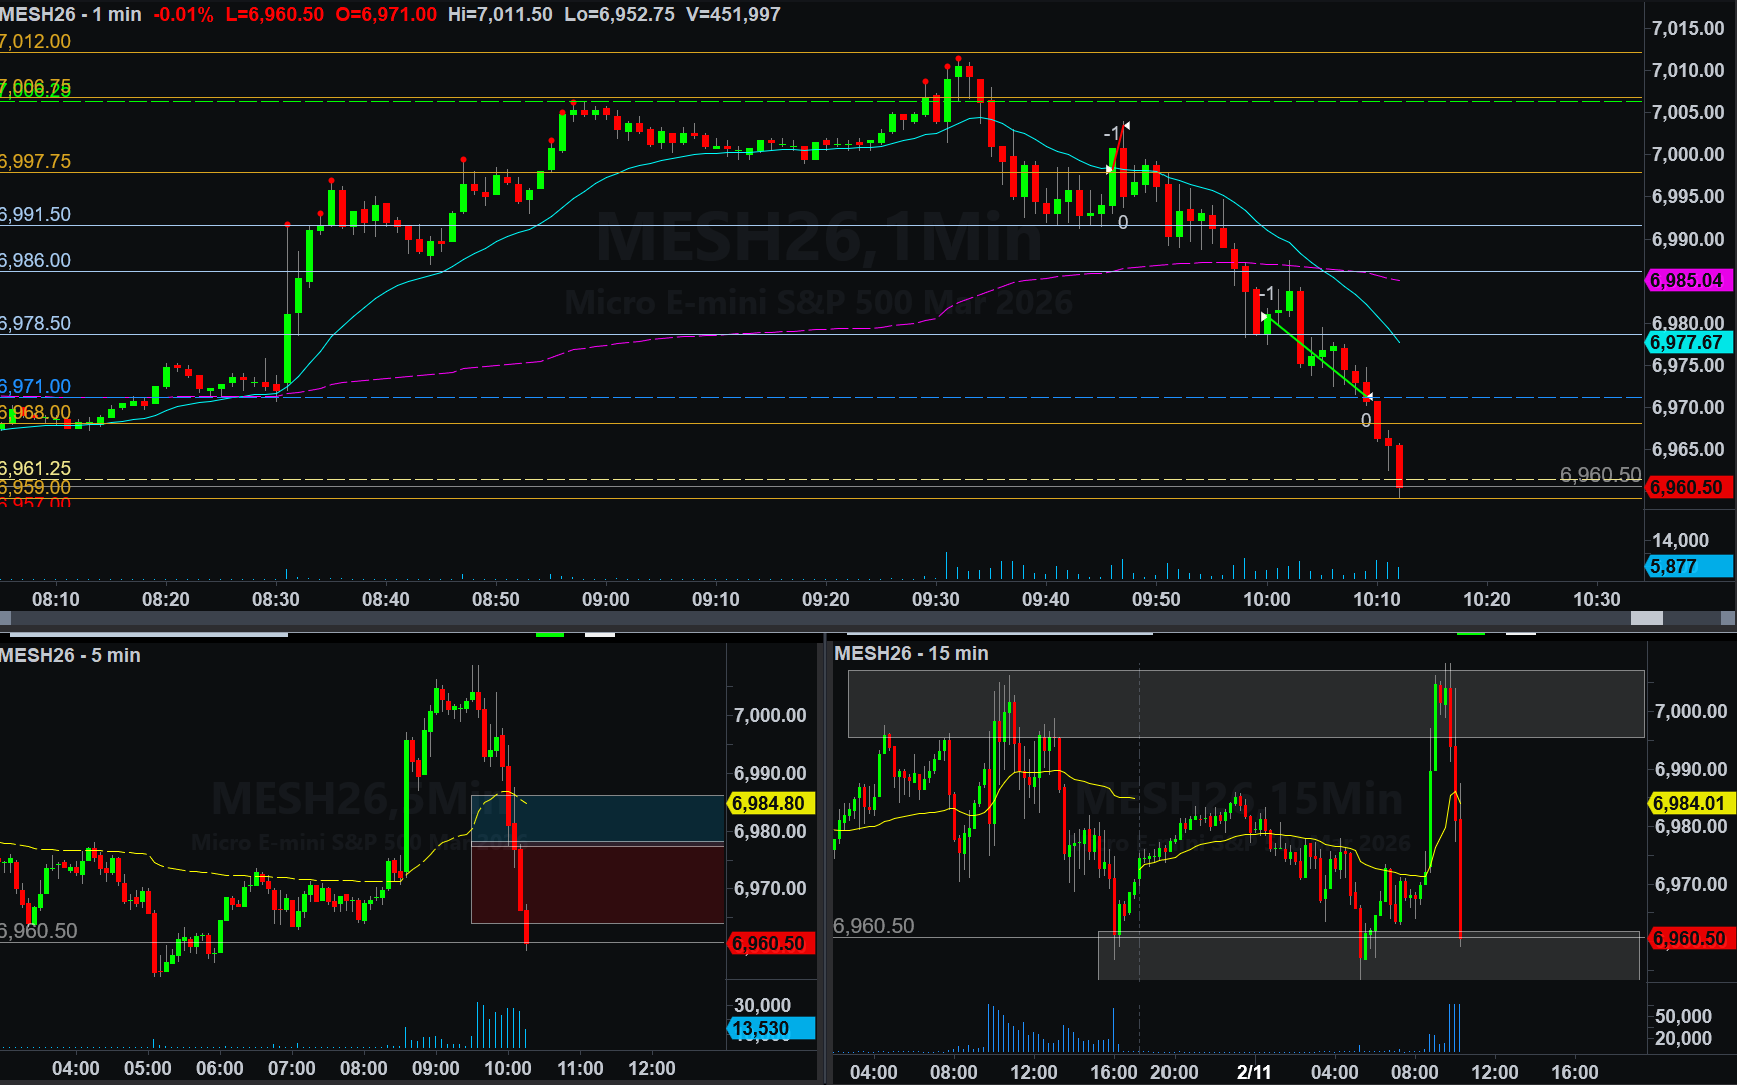
Task: Click the cyan 6,977.67 moving average marker
Action: tap(1687, 343)
